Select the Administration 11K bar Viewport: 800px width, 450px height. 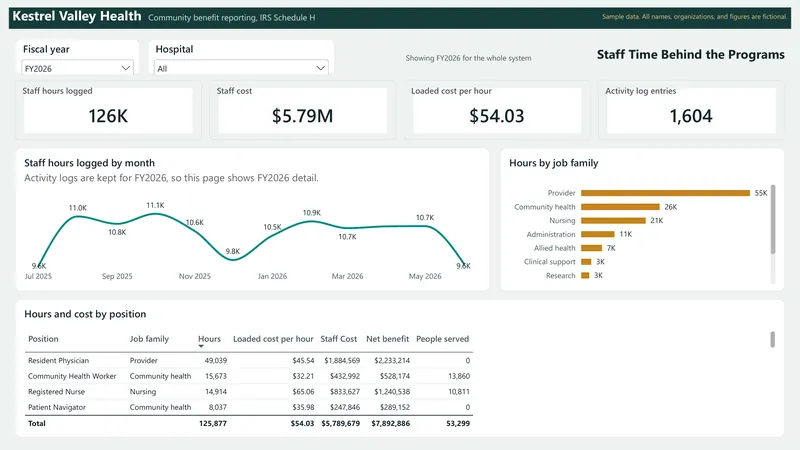598,234
